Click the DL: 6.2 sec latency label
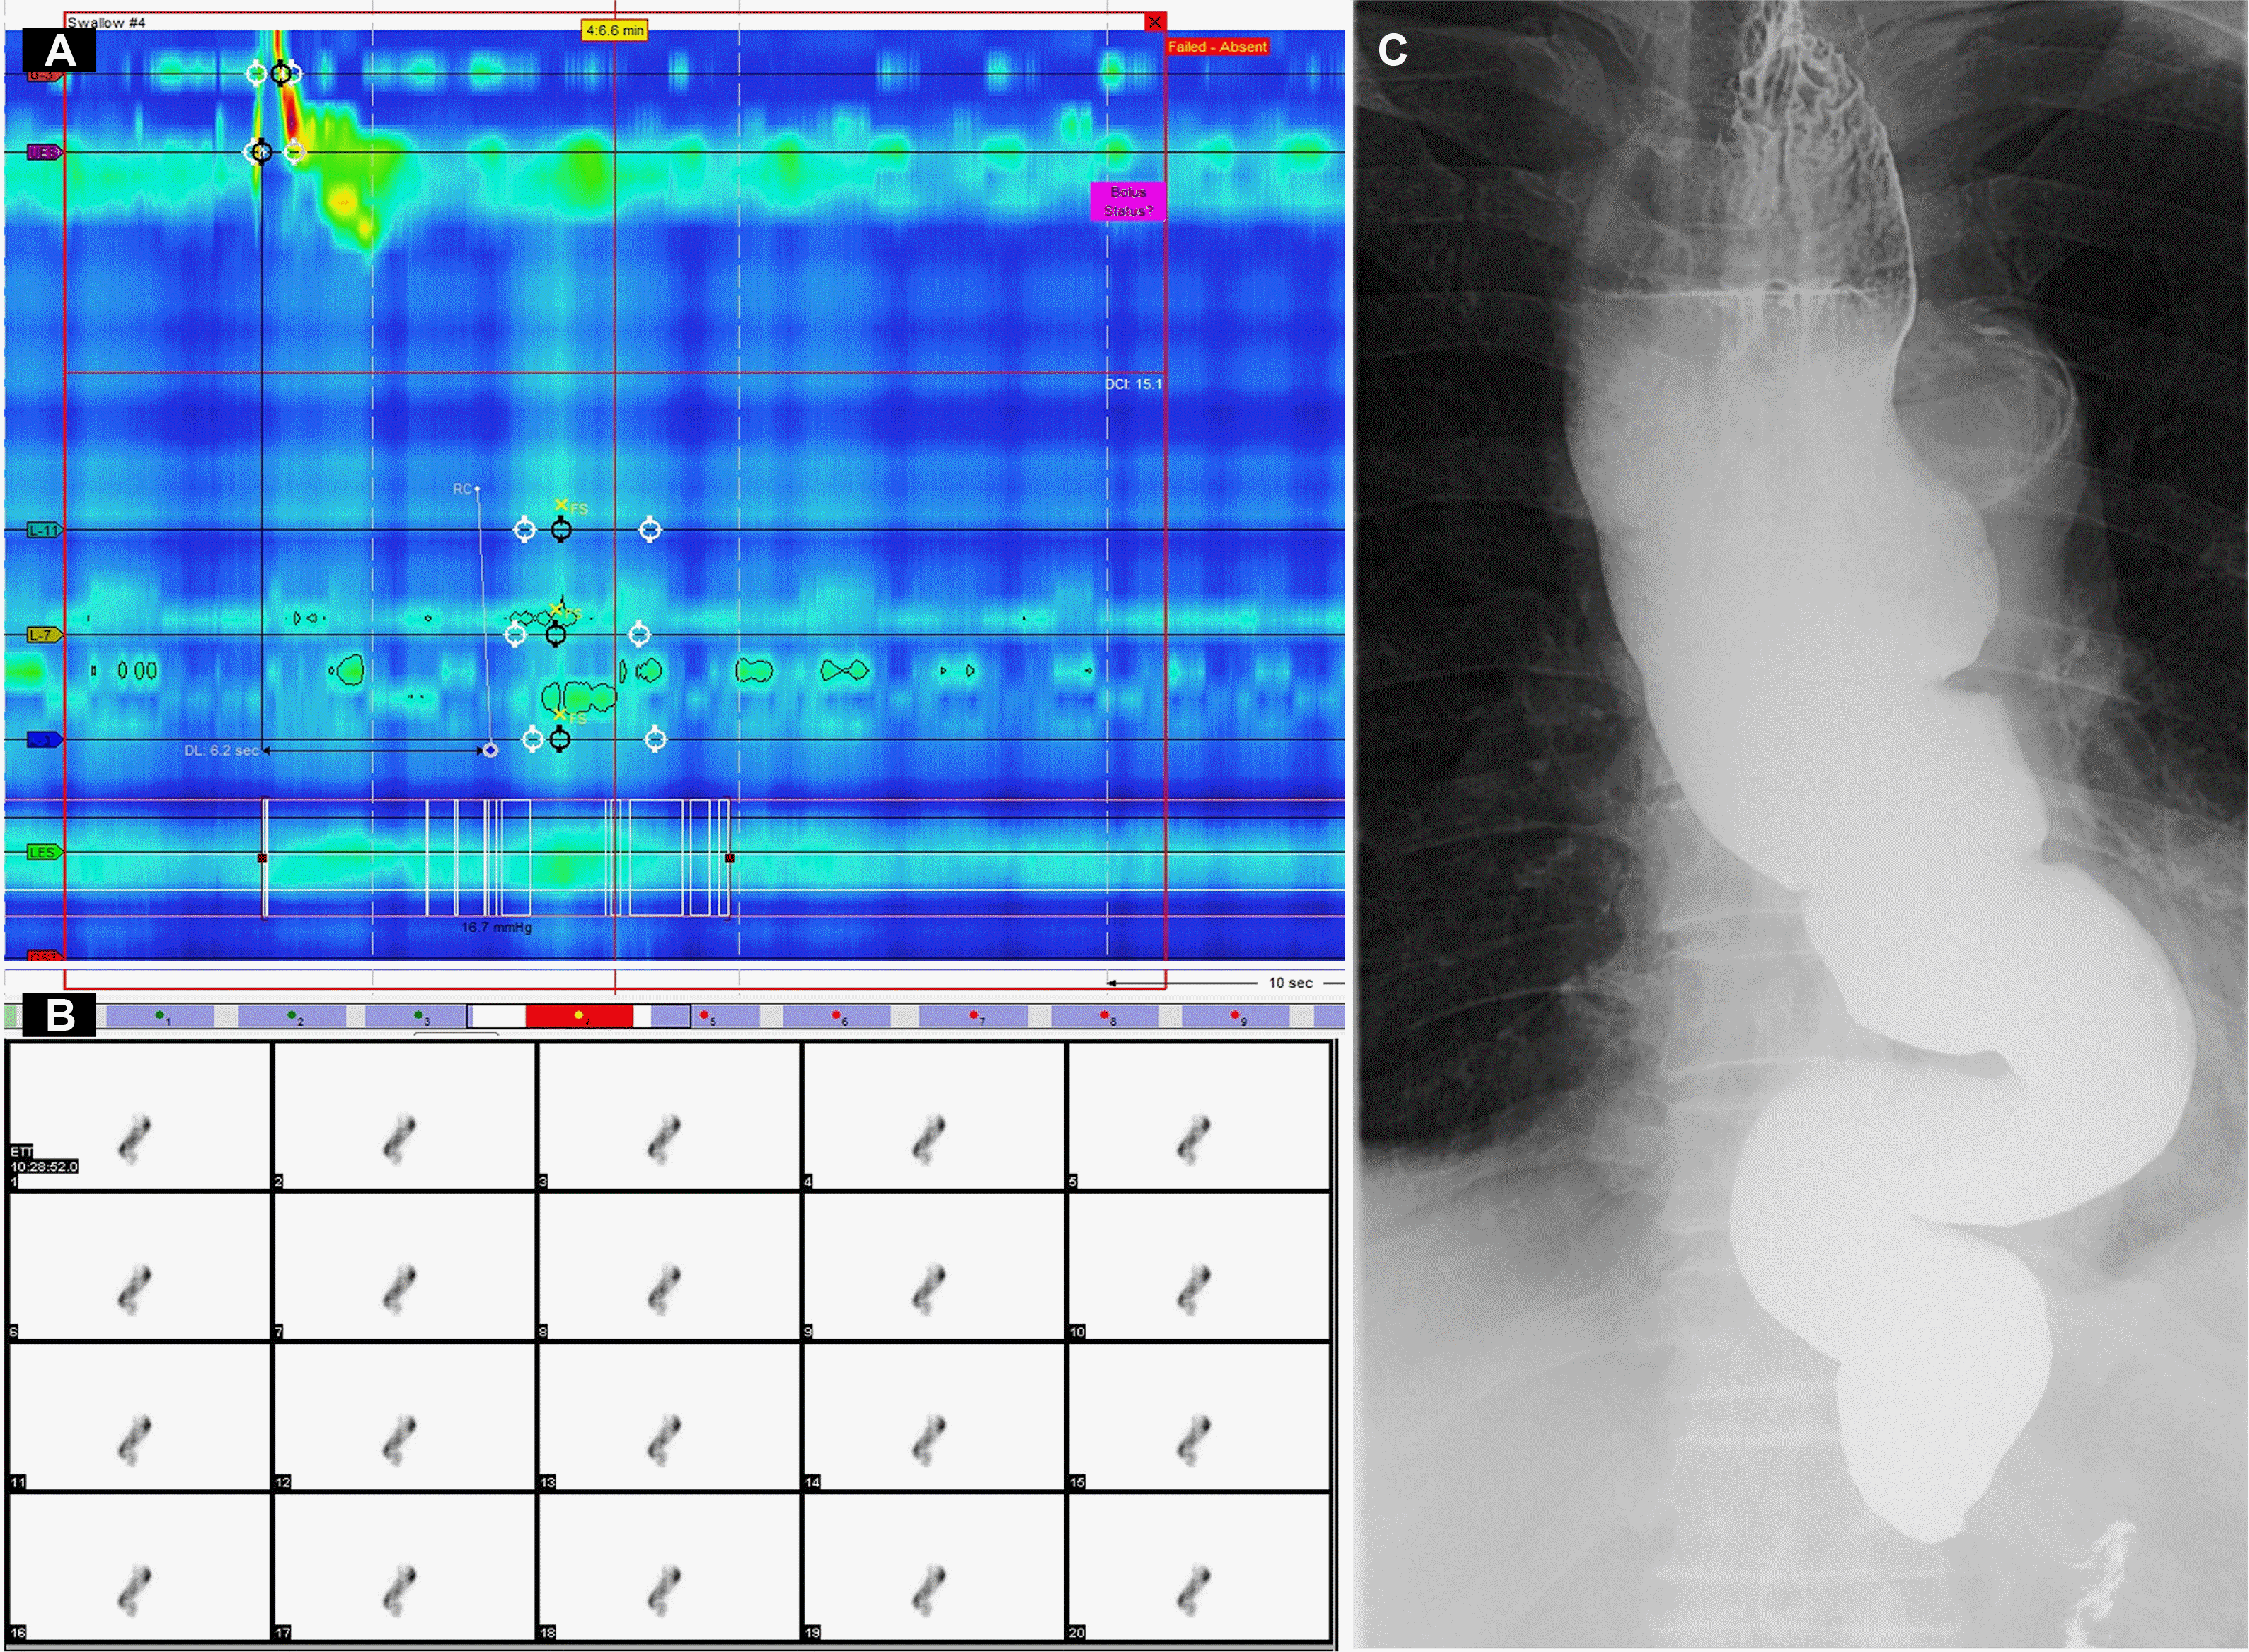Viewport: 2249px width, 1652px height. tap(221, 750)
